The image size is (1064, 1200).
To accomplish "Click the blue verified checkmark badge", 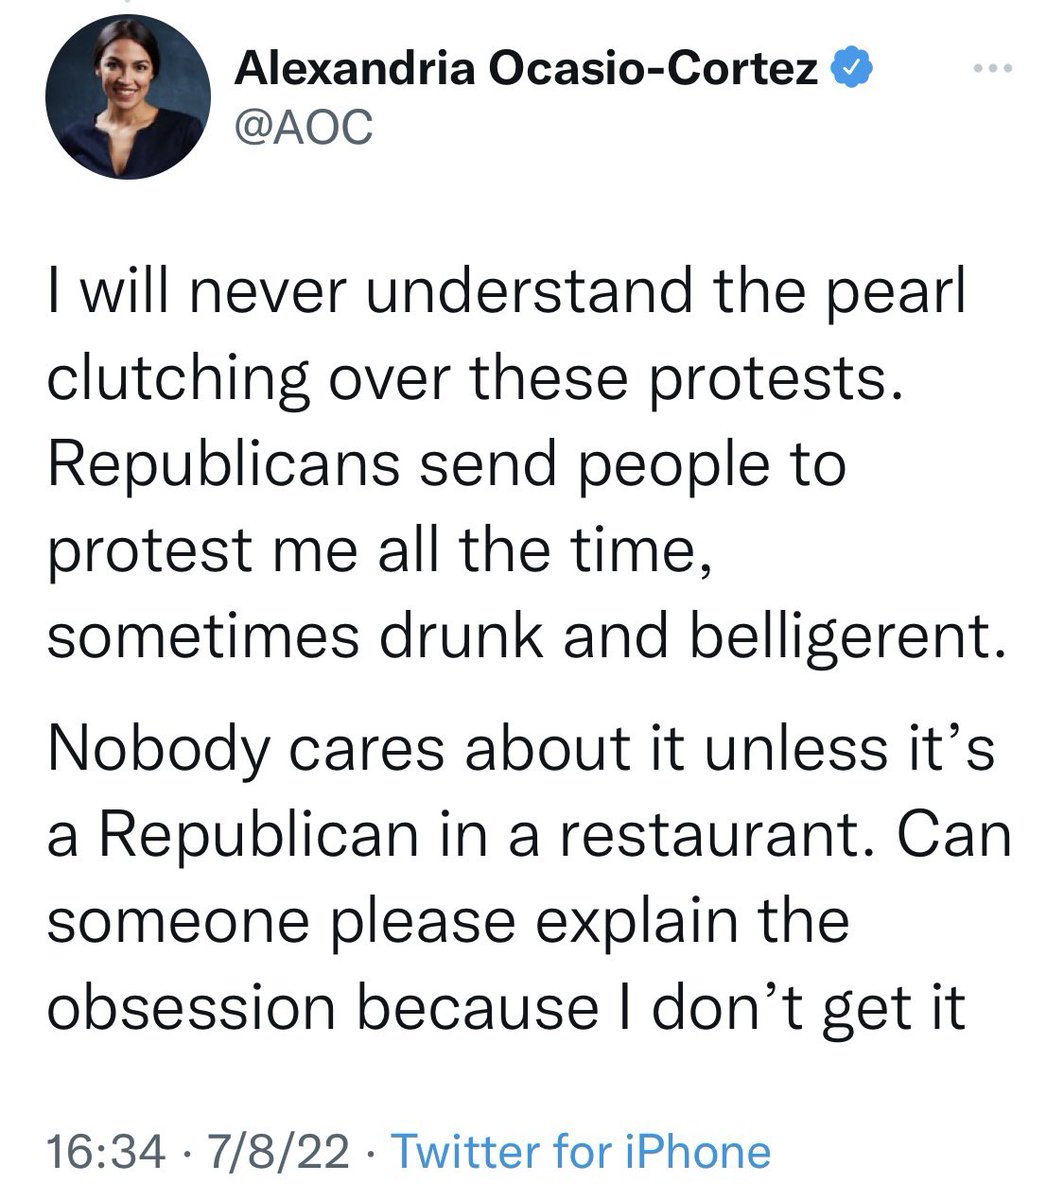I will 853,68.
